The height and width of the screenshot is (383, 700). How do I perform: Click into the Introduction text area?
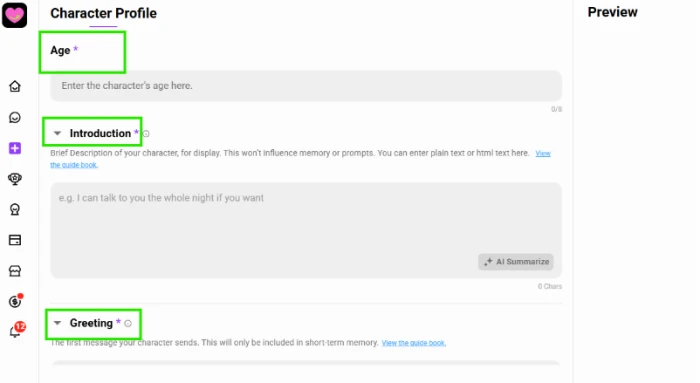coord(306,230)
